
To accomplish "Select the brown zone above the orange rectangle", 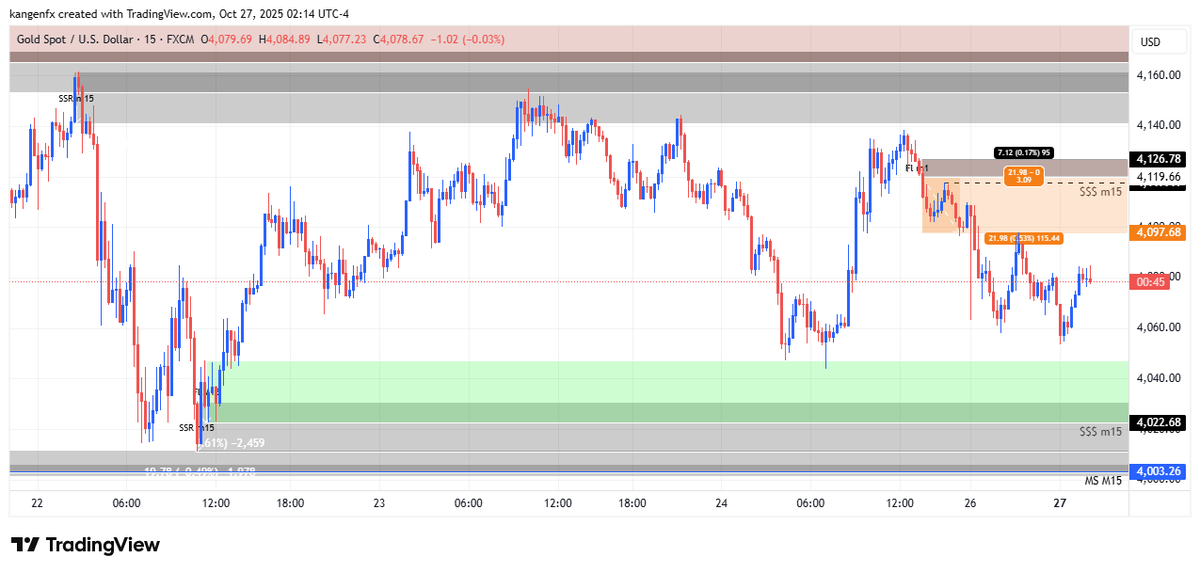I will [x=1024, y=168].
